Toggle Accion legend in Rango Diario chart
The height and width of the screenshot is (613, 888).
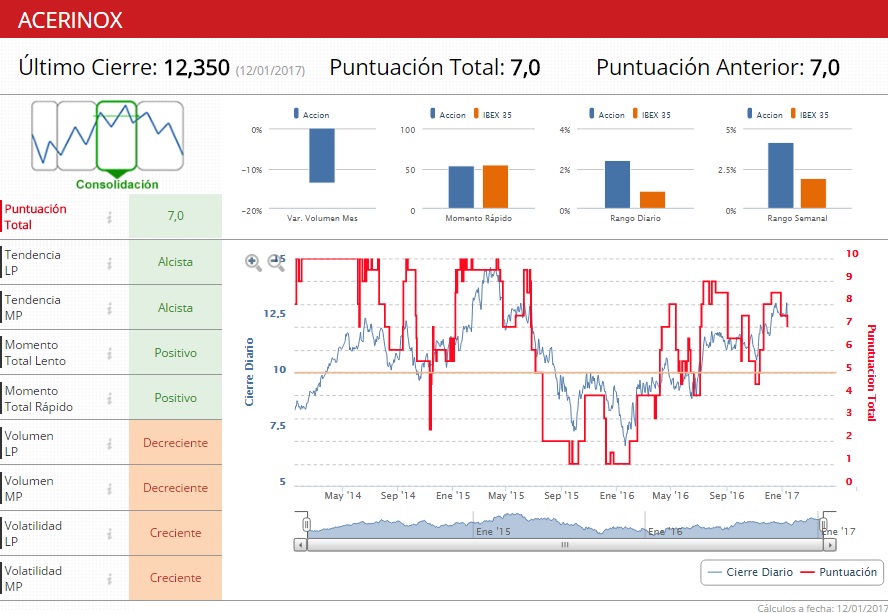tap(607, 114)
